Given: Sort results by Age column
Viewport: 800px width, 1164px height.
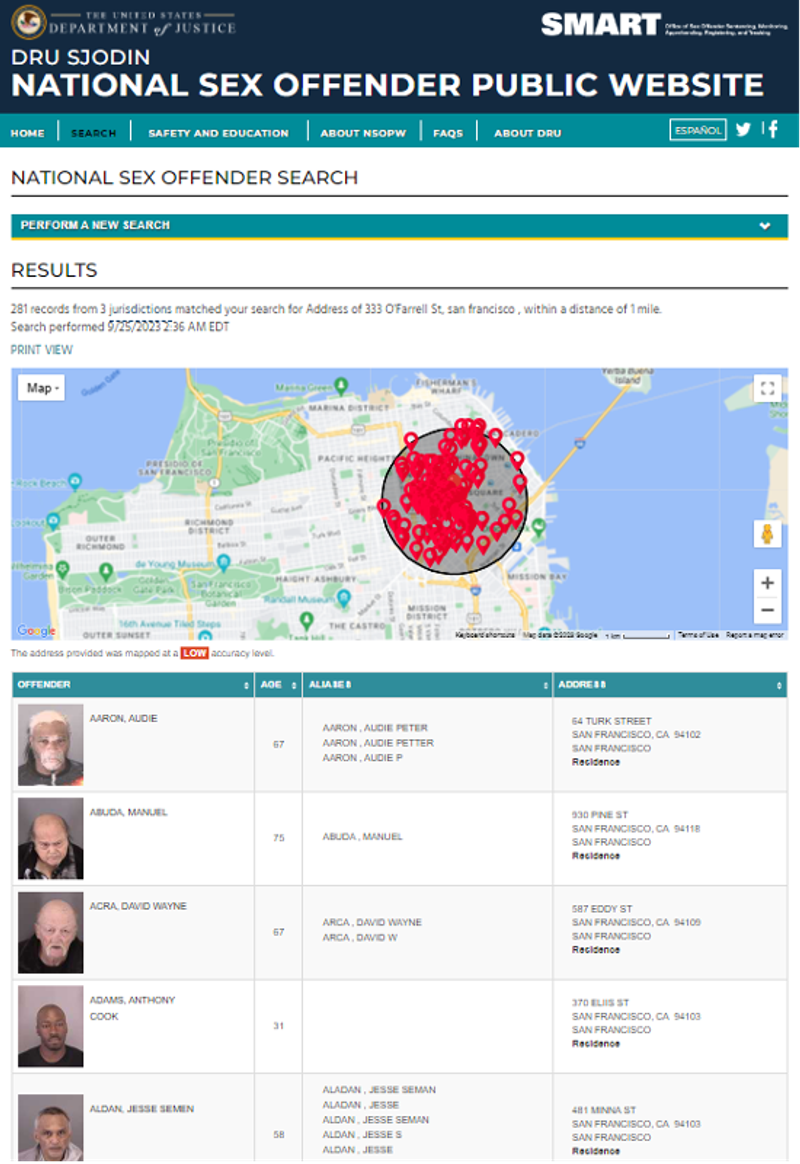Looking at the screenshot, I should pos(278,684).
